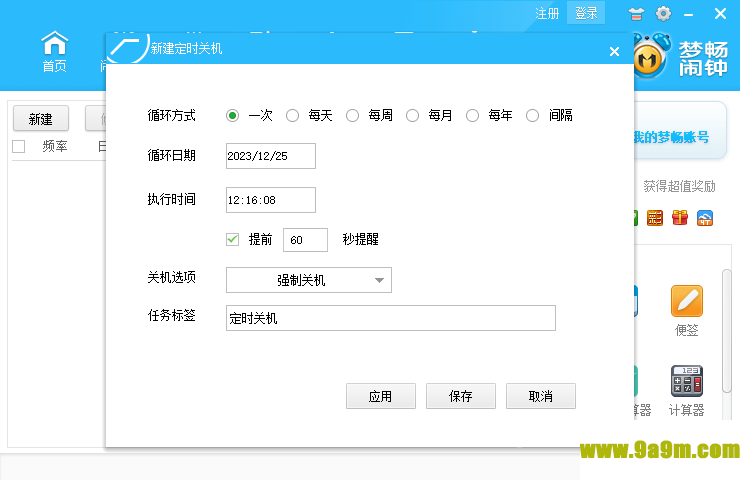Select 间隔 loop mode
This screenshot has height=480, width=740.
pos(532,116)
